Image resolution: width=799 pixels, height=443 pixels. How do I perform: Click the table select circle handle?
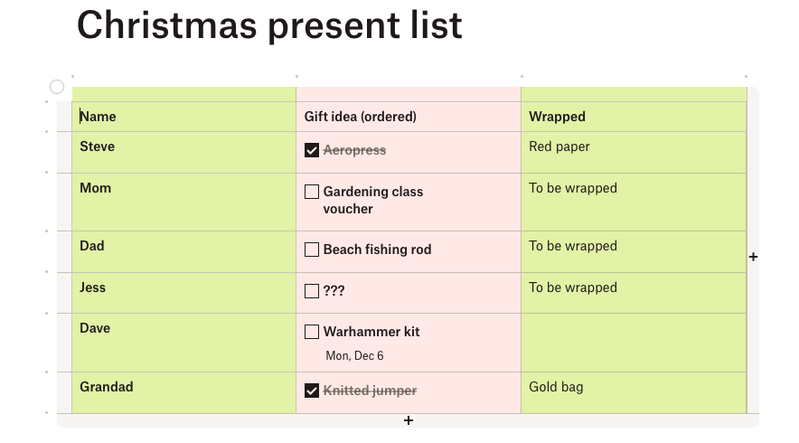click(57, 87)
